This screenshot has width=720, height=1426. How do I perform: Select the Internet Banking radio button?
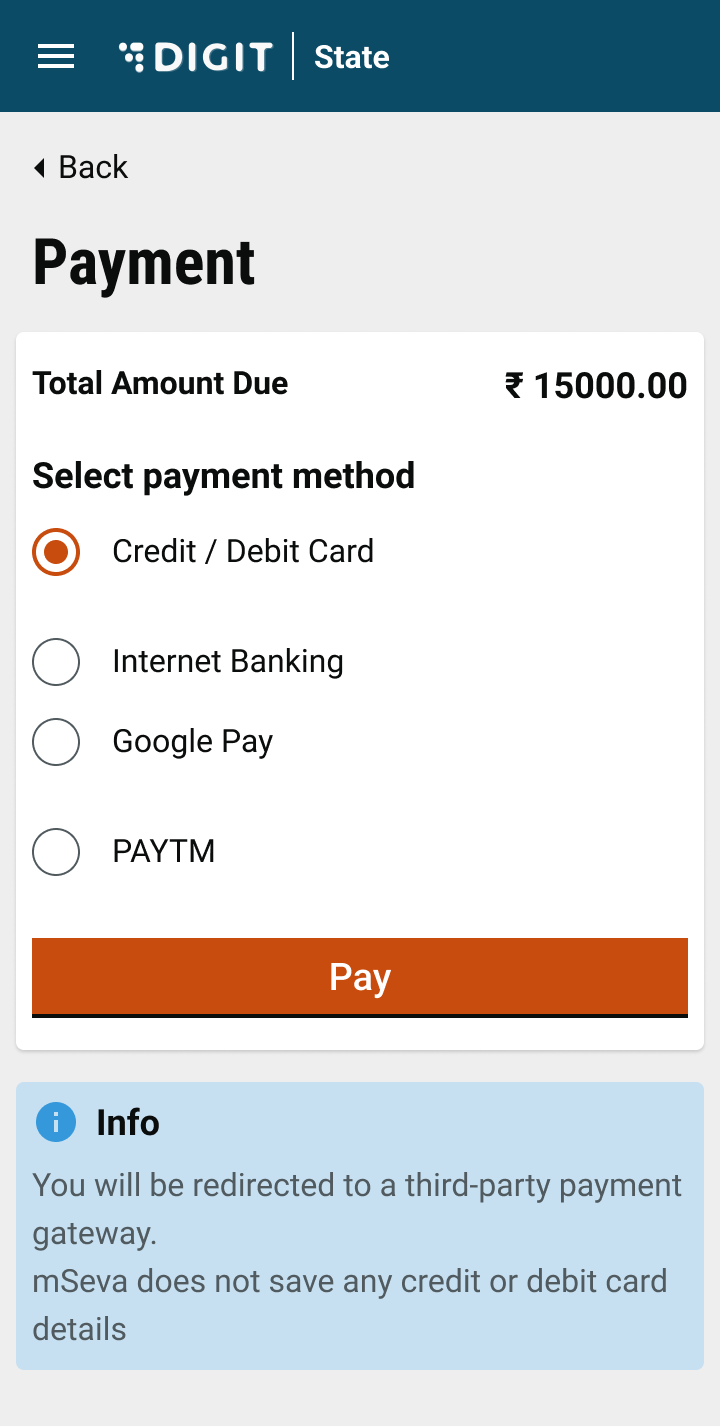pyautogui.click(x=56, y=662)
